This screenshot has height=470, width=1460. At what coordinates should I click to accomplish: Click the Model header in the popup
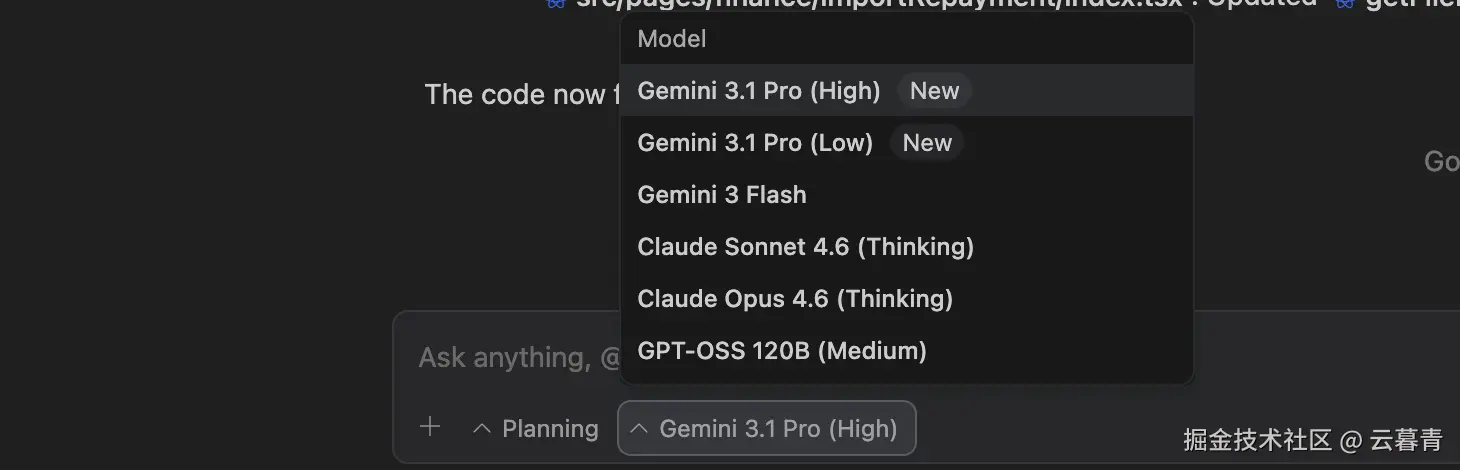(x=672, y=39)
